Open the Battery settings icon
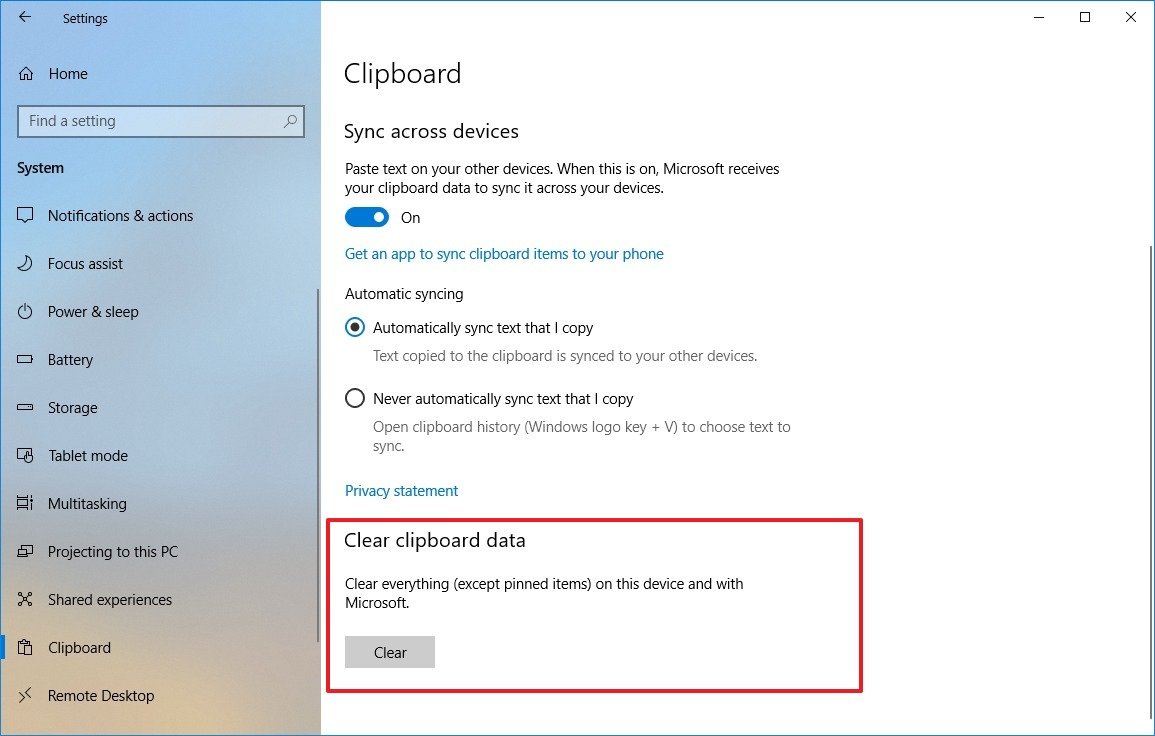 (26, 359)
